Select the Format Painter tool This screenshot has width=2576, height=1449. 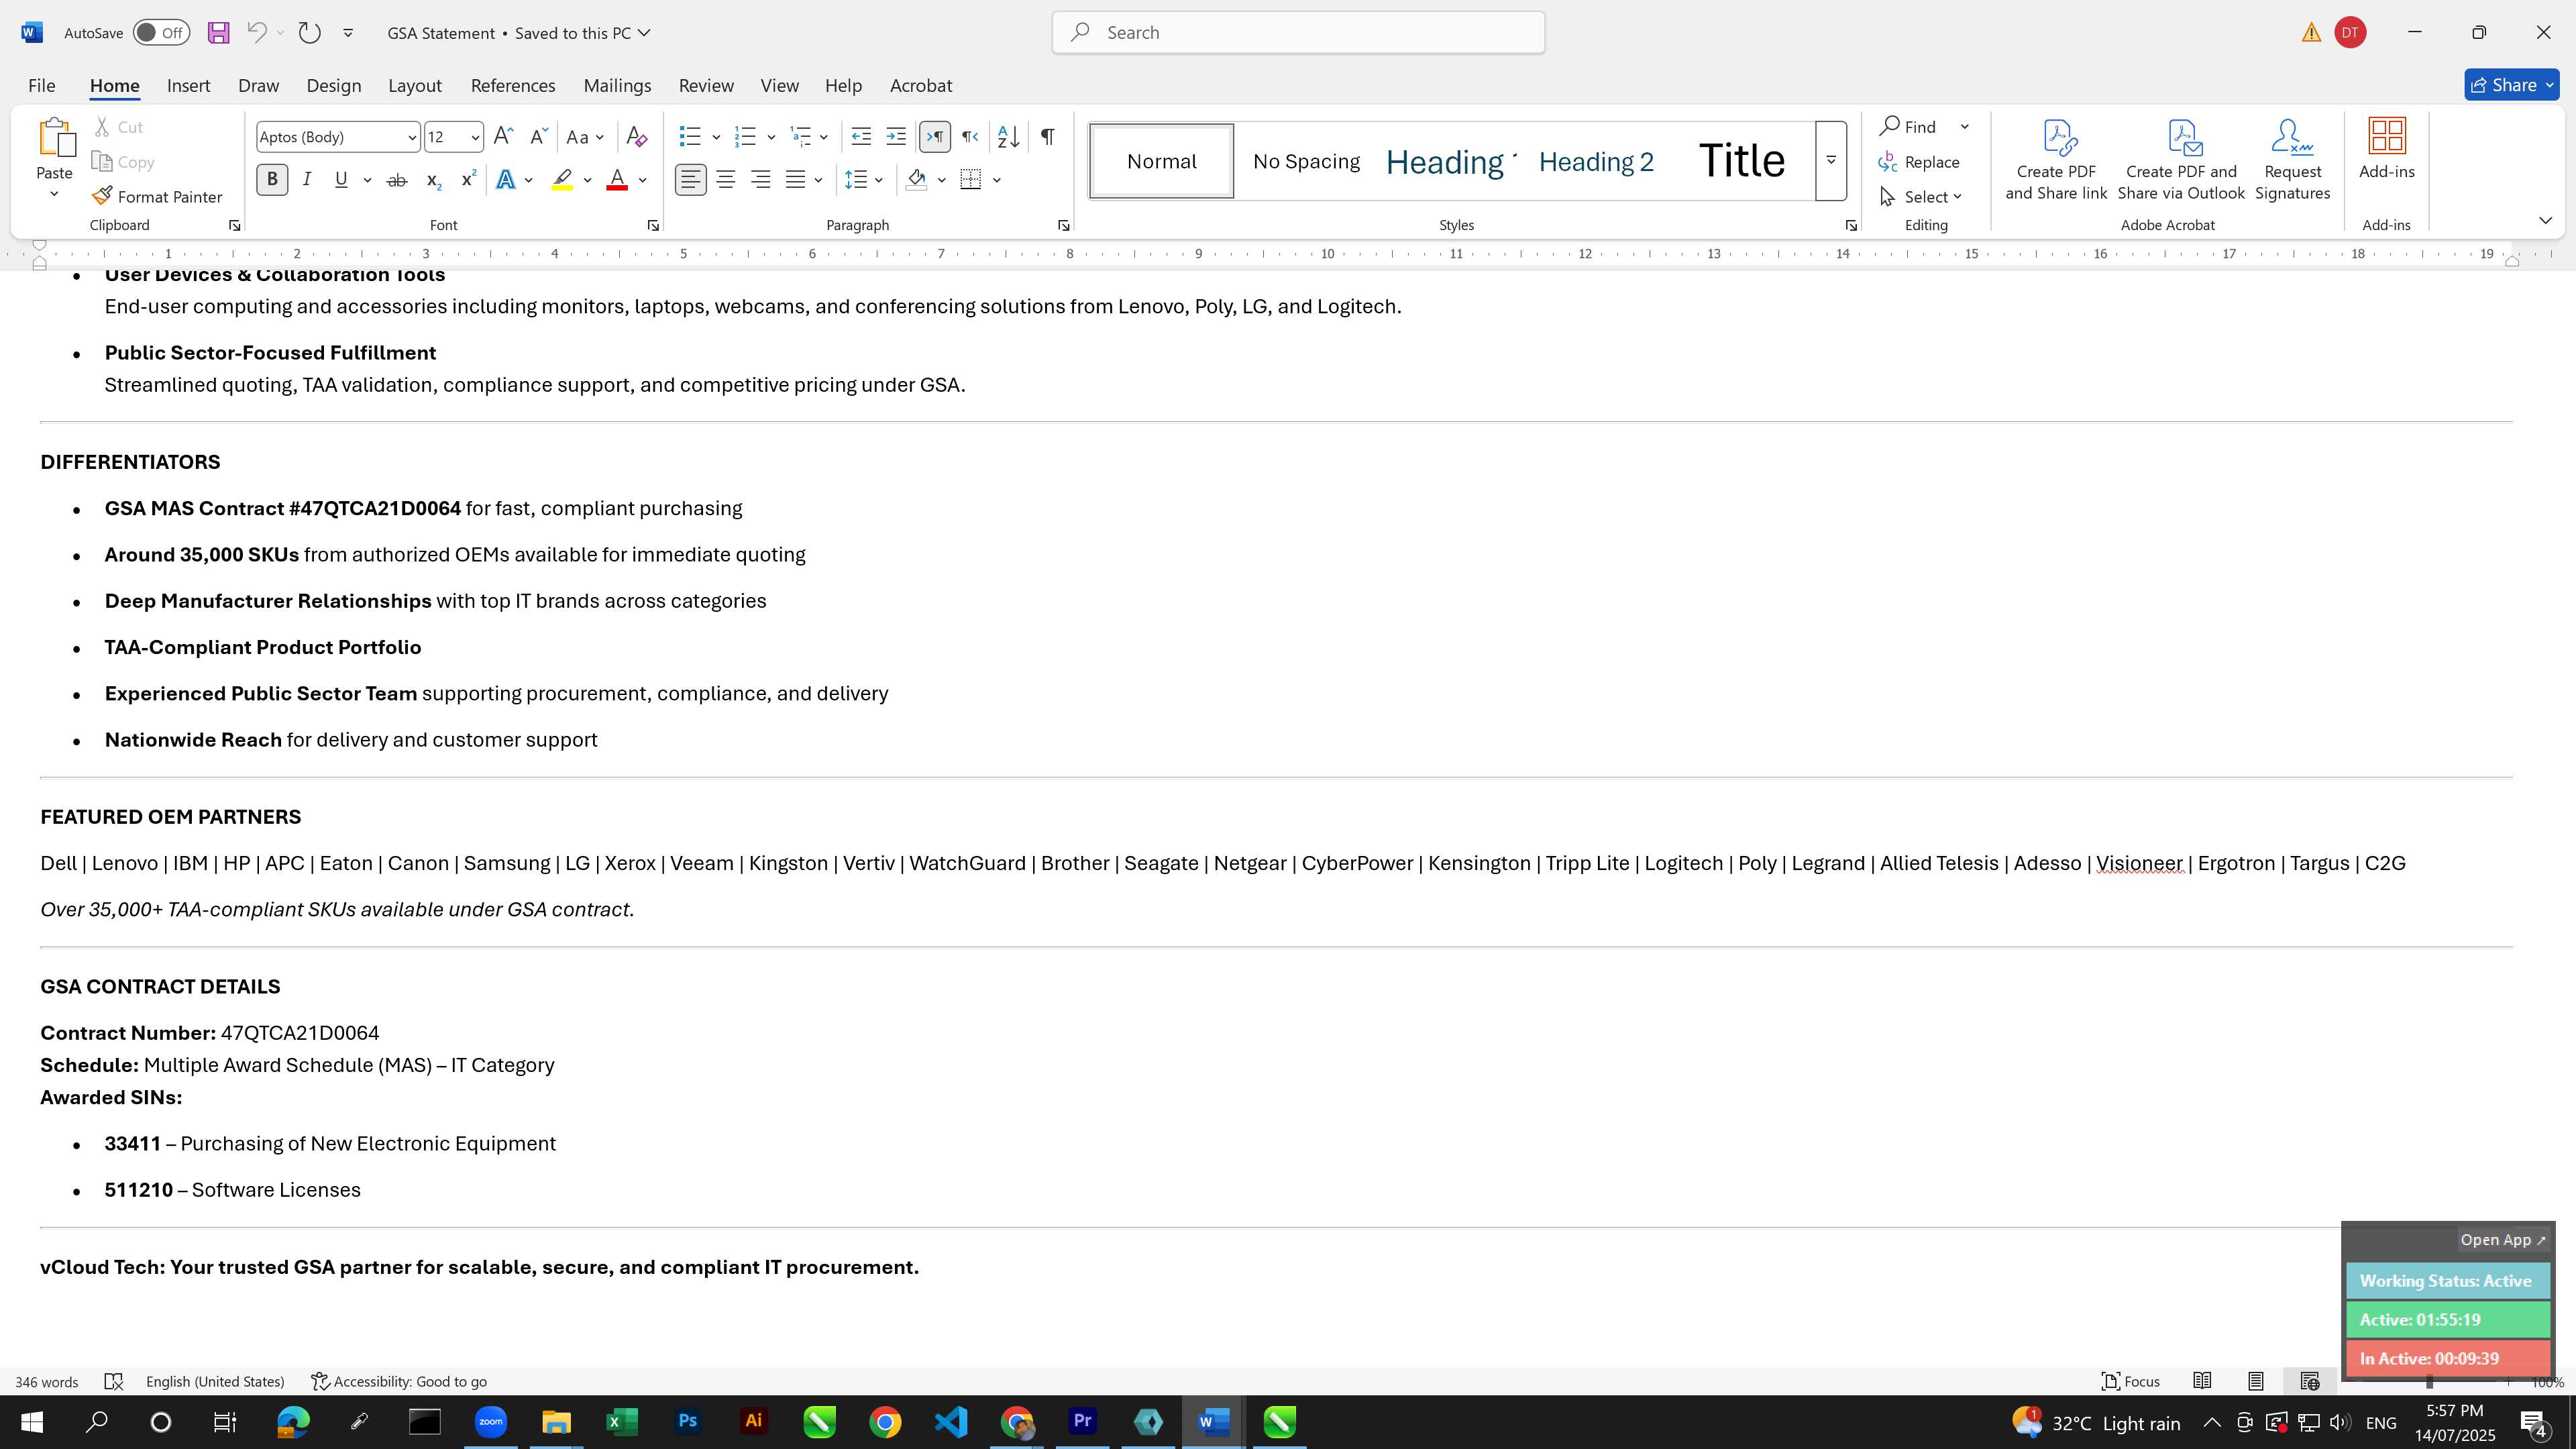tap(157, 197)
